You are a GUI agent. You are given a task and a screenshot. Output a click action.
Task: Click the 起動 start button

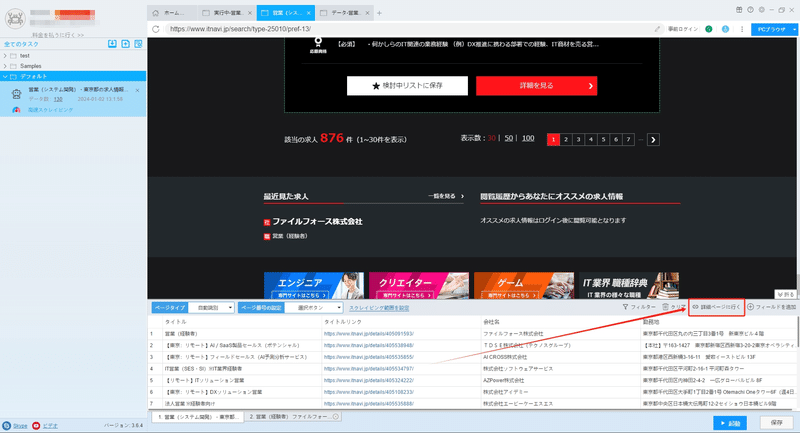[730, 423]
